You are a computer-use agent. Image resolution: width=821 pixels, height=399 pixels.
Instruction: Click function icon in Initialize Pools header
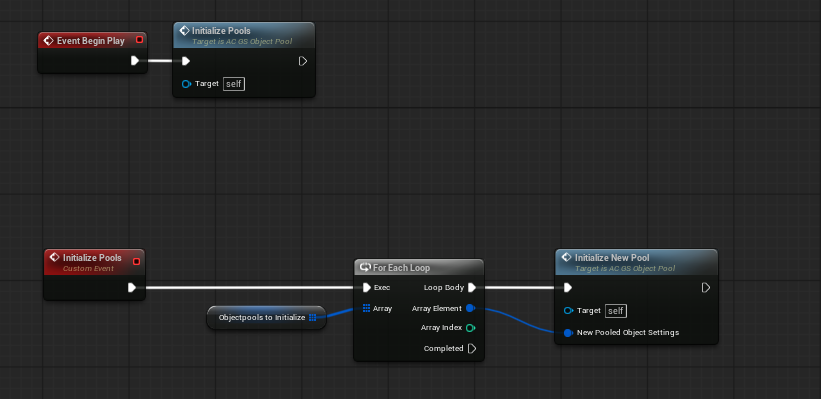184,31
